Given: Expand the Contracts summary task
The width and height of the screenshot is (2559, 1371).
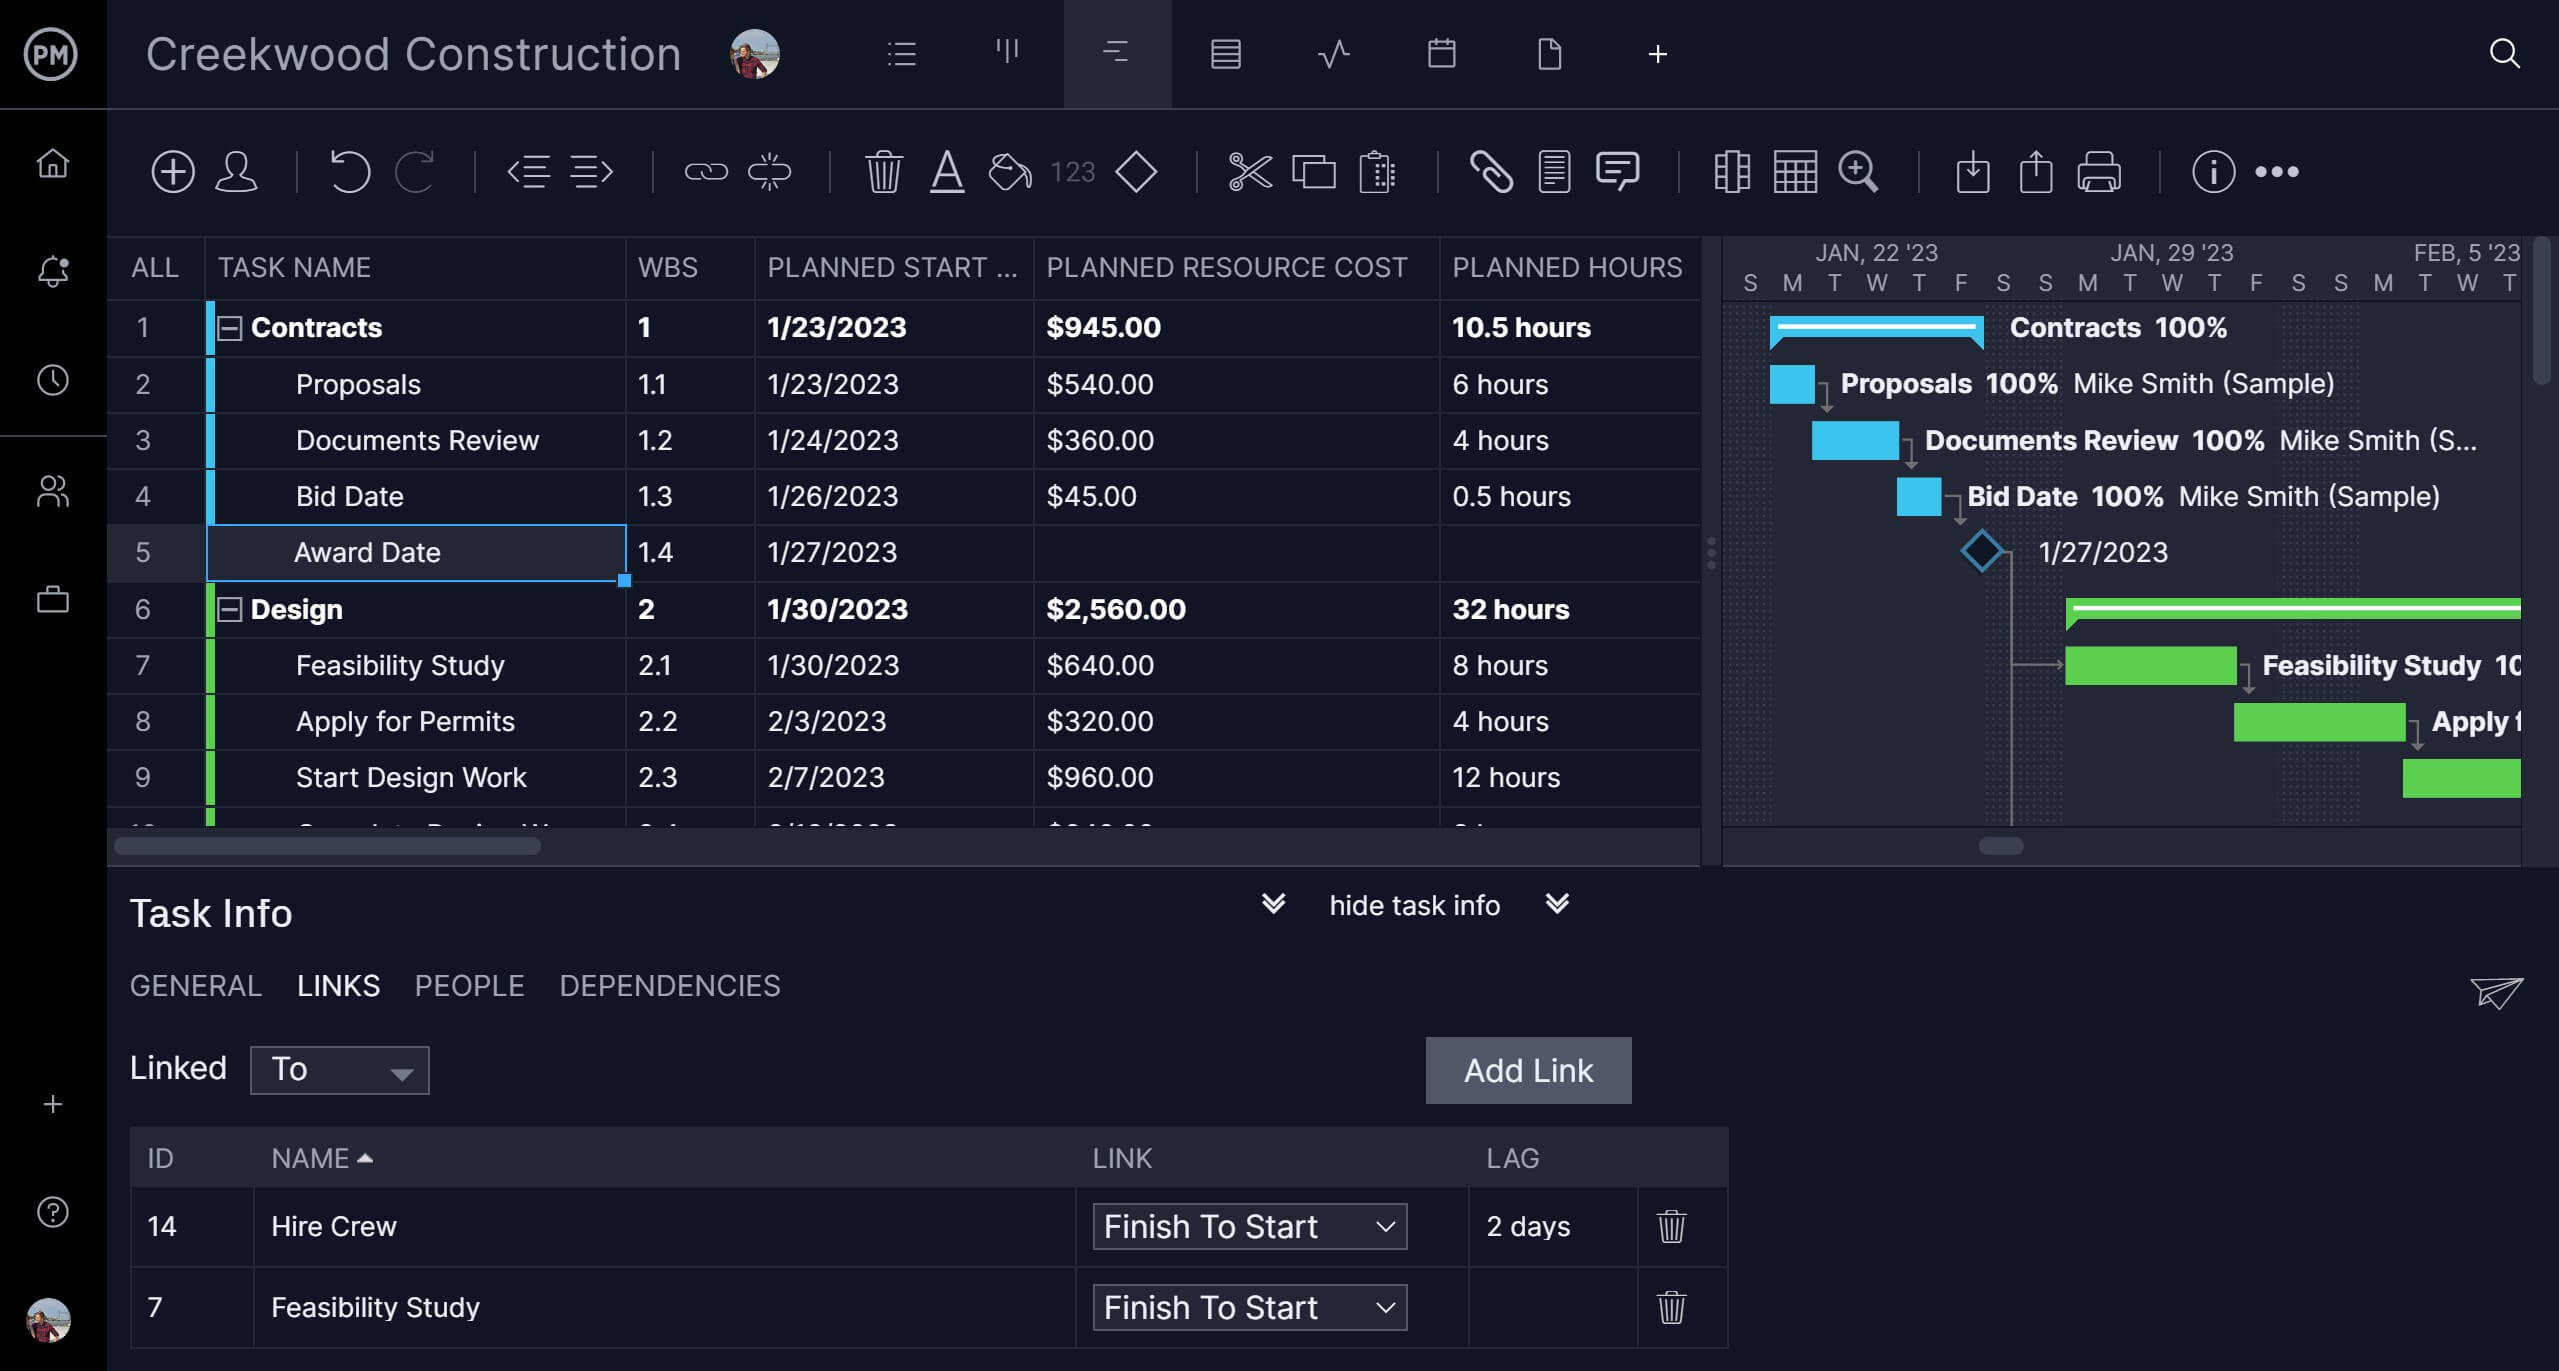Looking at the screenshot, I should click(228, 325).
